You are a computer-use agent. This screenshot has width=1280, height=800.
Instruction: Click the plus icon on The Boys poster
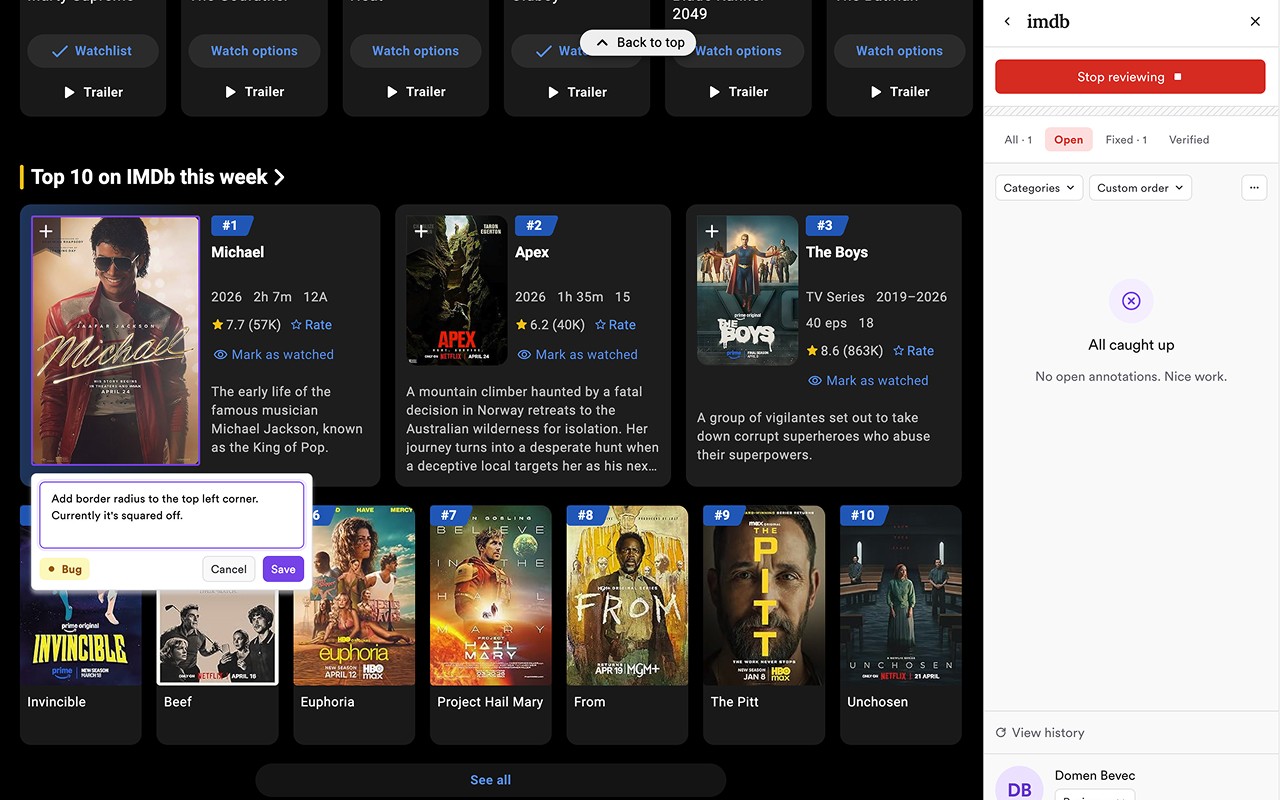(x=712, y=231)
